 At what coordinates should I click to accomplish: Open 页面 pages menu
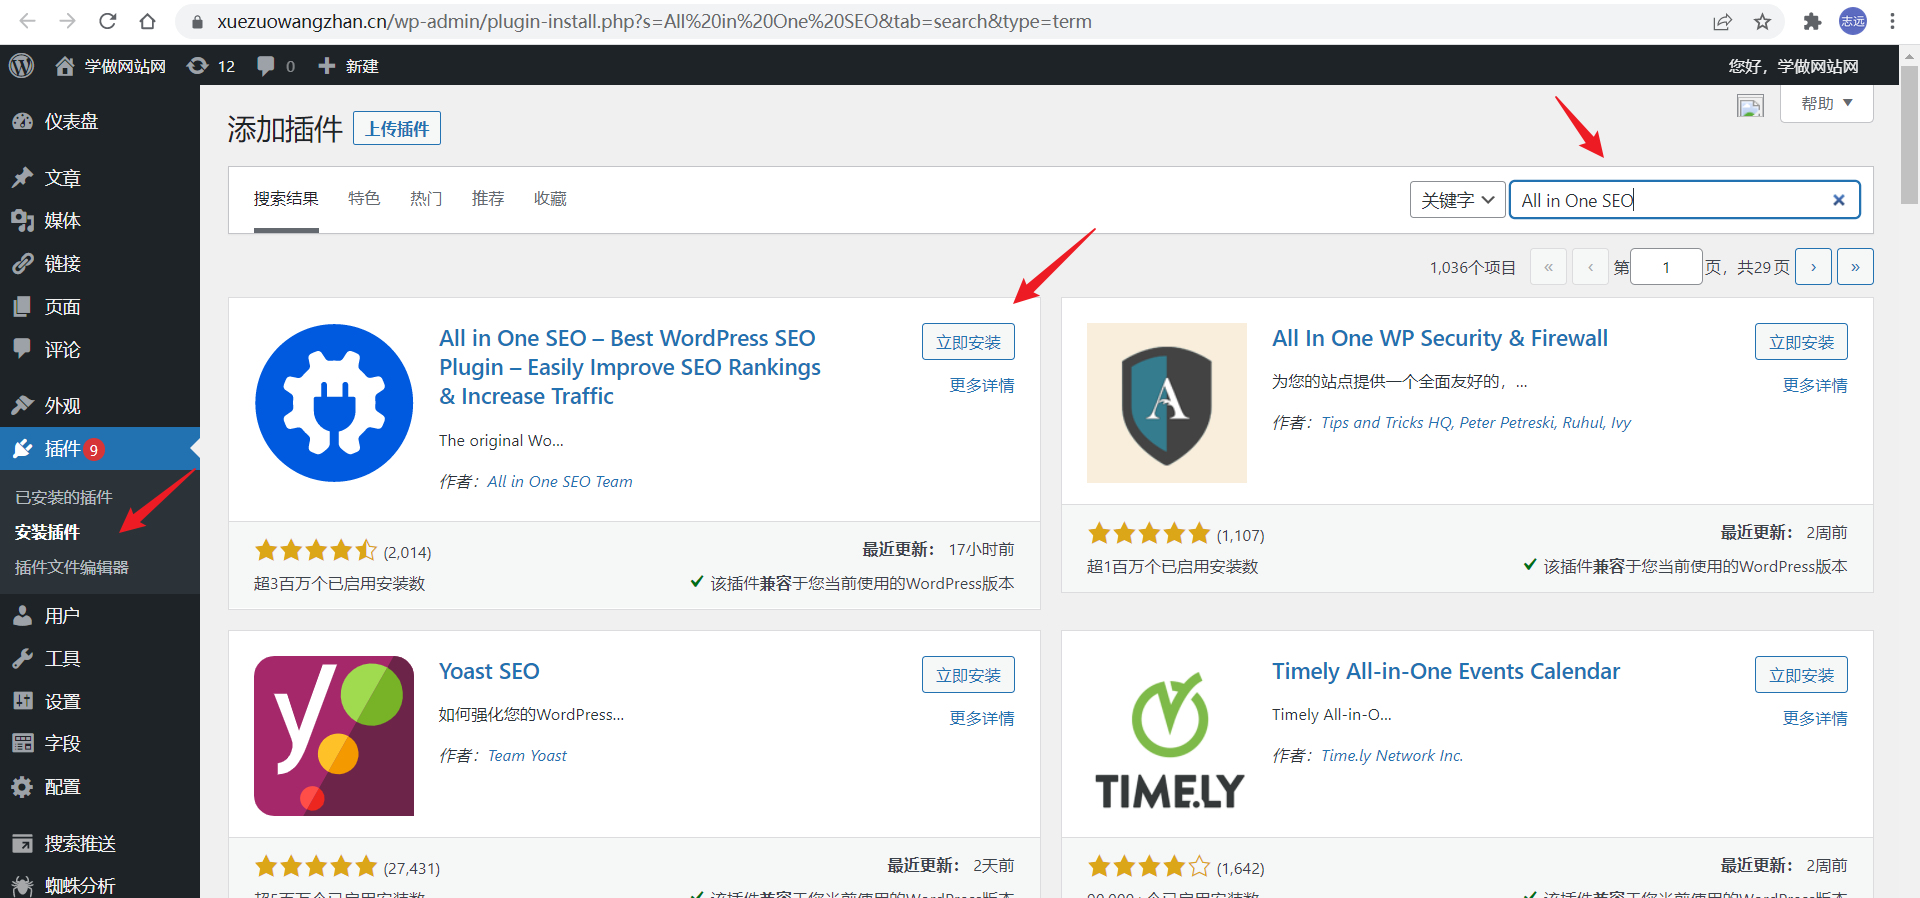tap(100, 307)
